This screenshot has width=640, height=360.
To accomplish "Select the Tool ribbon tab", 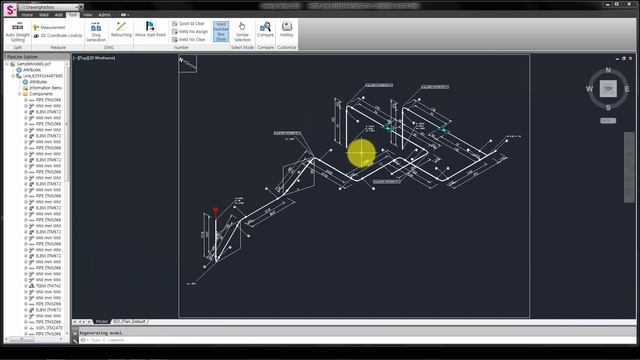I will click(73, 15).
